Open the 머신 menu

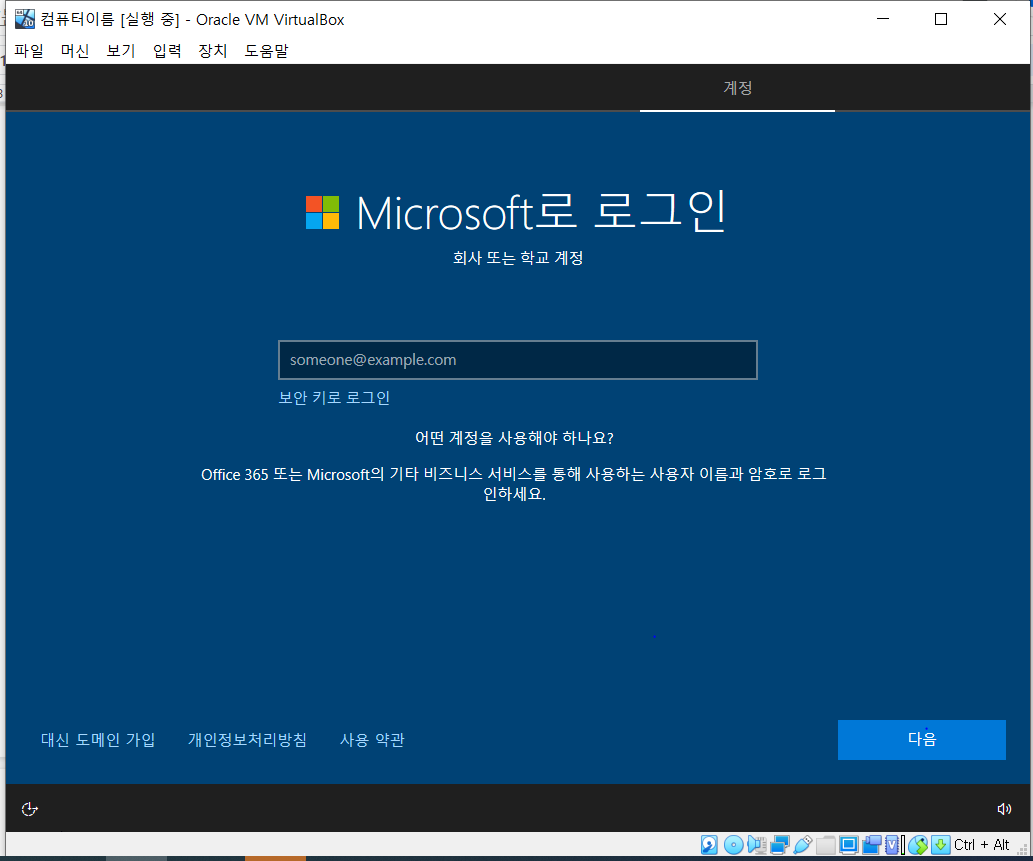74,51
